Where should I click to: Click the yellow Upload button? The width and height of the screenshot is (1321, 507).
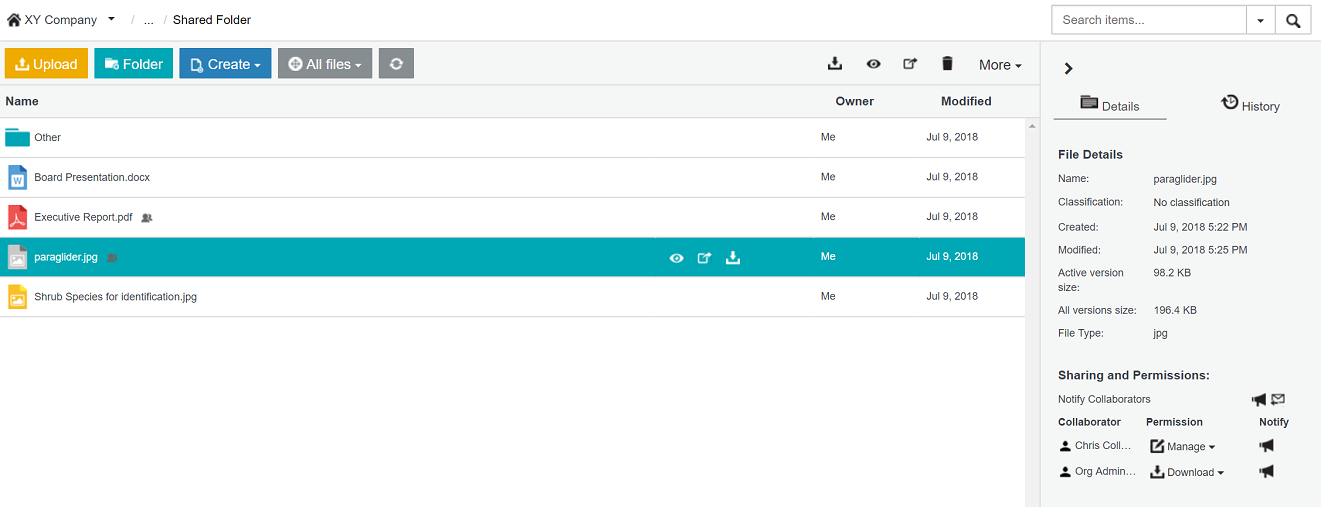(x=46, y=64)
